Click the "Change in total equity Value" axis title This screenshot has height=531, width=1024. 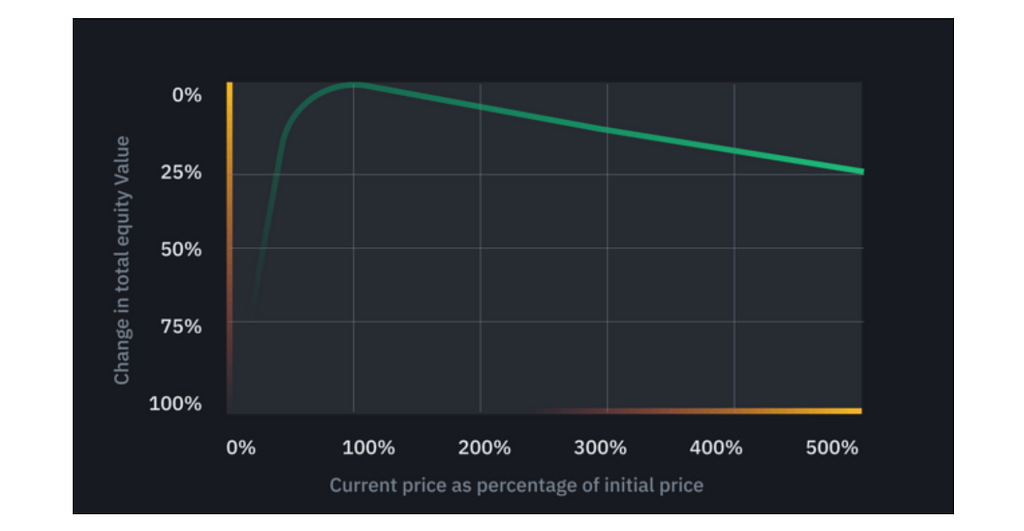coord(122,260)
